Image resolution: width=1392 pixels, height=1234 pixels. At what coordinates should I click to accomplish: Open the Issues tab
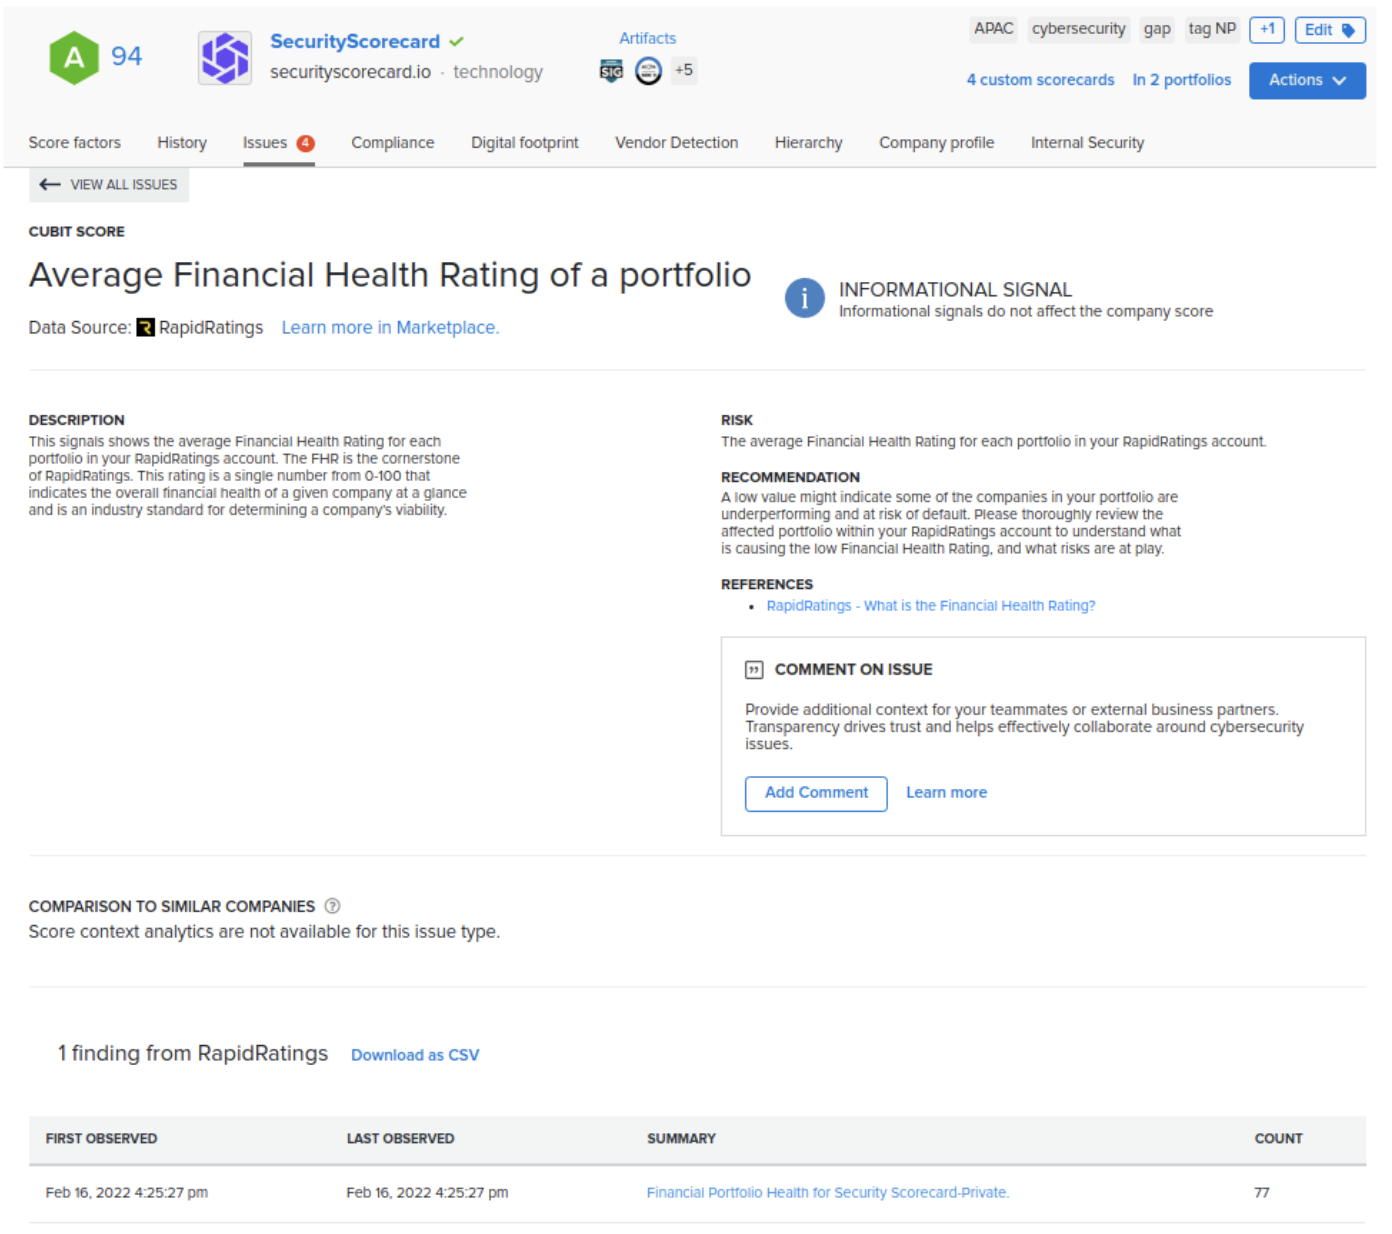(x=265, y=143)
